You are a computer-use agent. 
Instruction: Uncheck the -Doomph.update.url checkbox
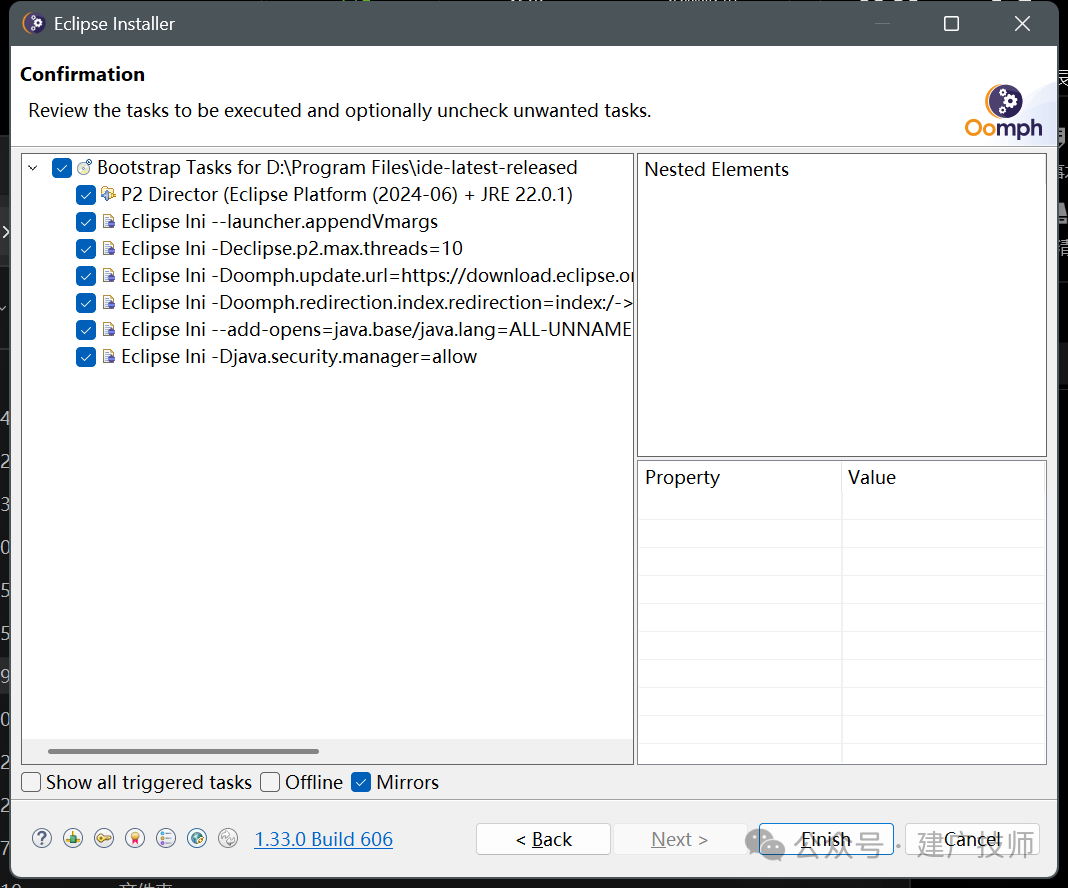tap(86, 276)
